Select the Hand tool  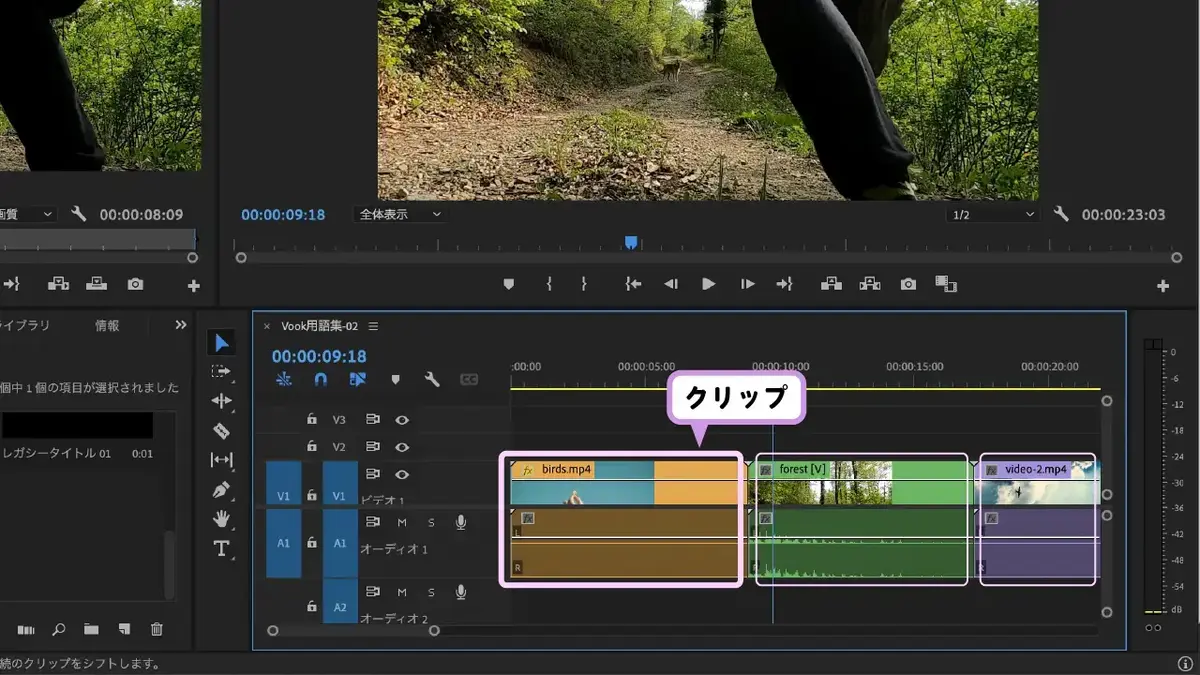[221, 519]
